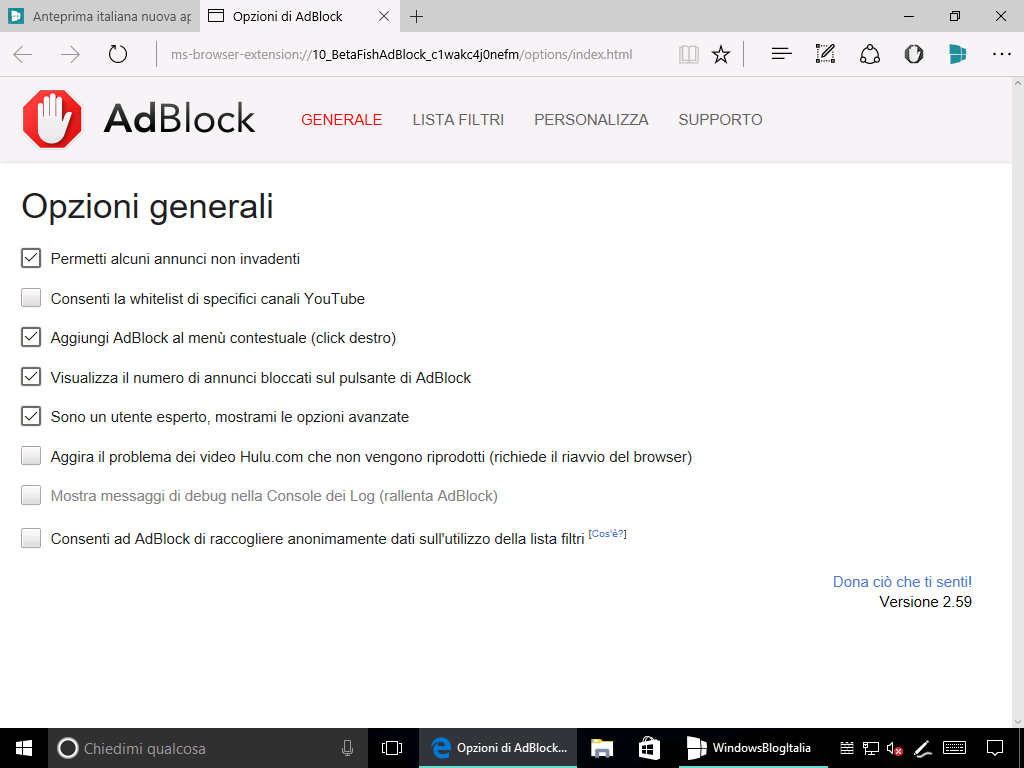The height and width of the screenshot is (768, 1024).
Task: Uncheck Permetti alcuni annunci non invadenti
Action: click(x=31, y=259)
